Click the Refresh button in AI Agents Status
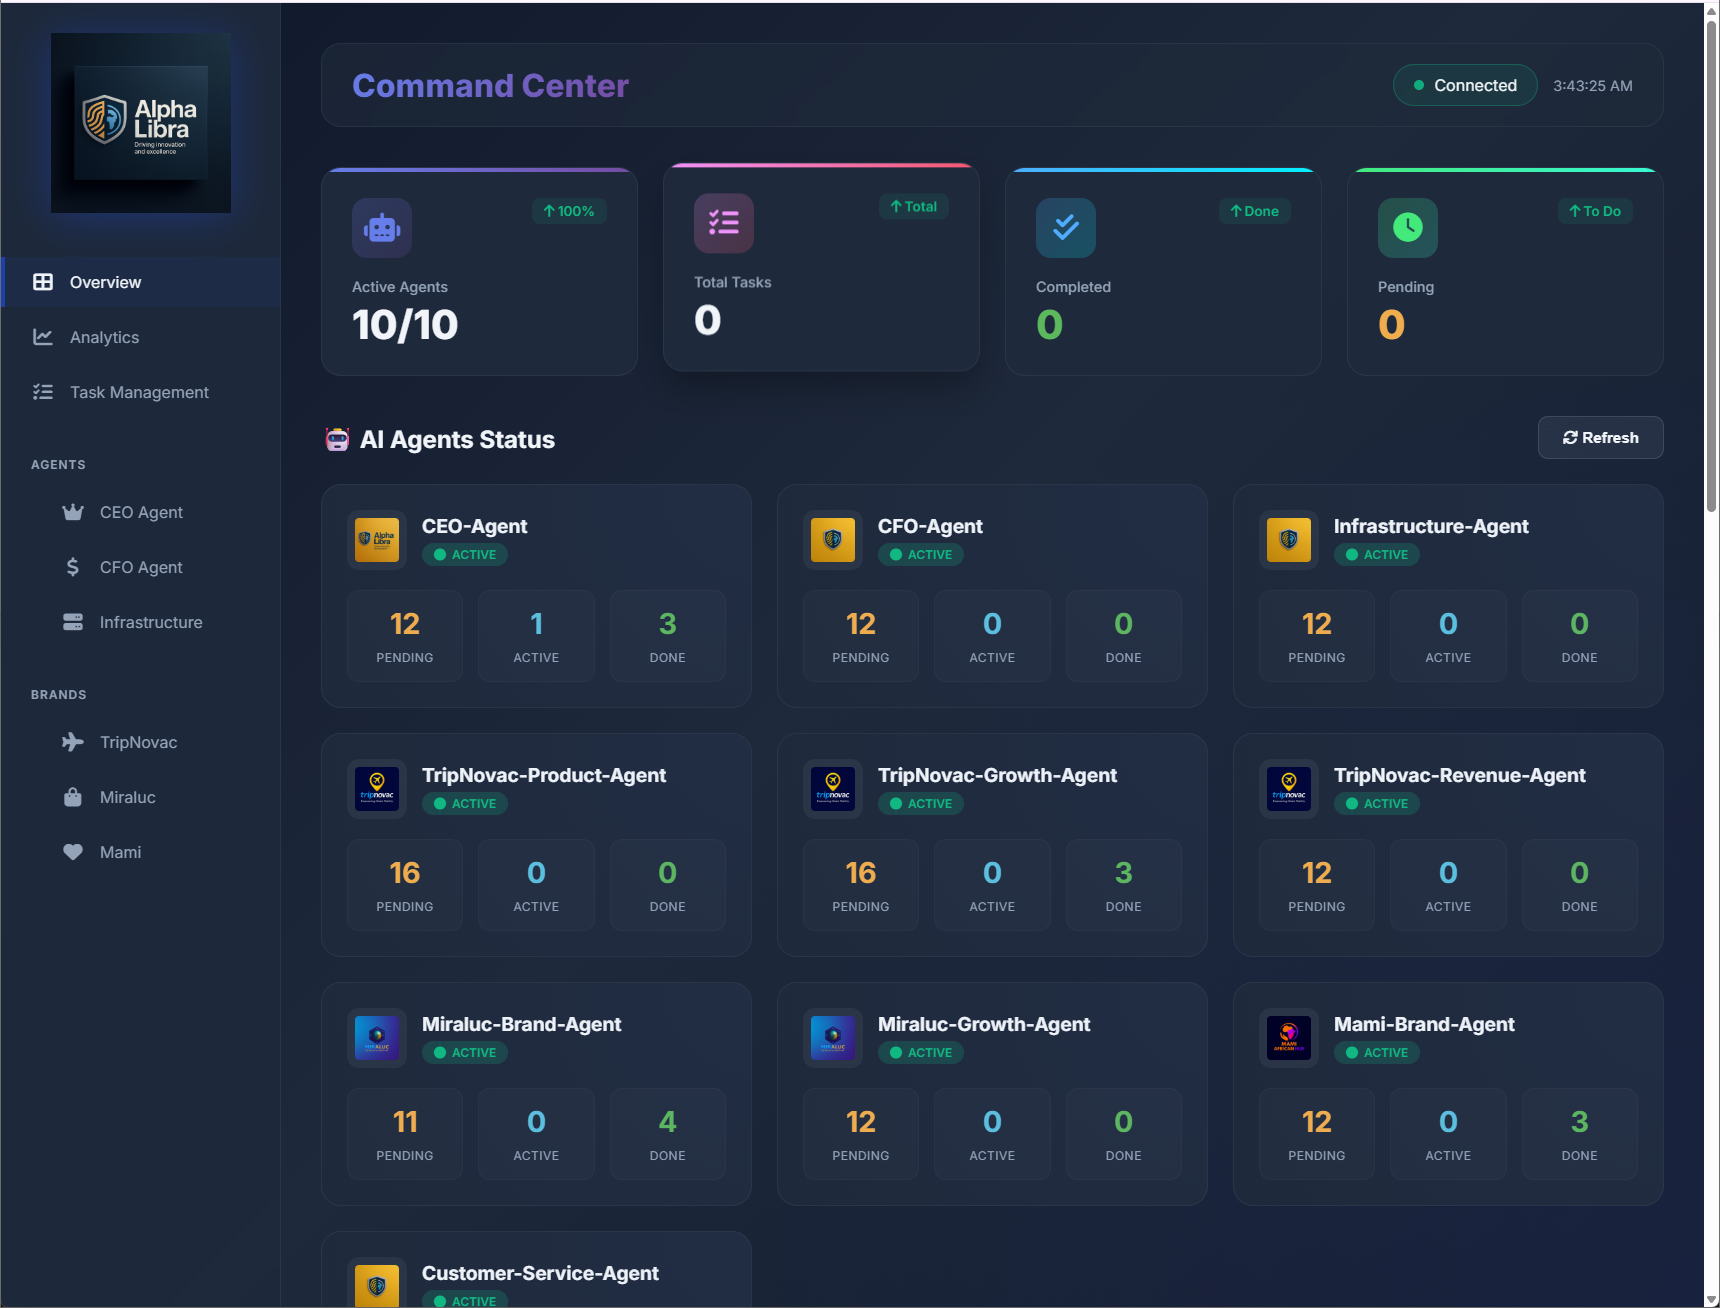The width and height of the screenshot is (1720, 1308). tap(1599, 437)
